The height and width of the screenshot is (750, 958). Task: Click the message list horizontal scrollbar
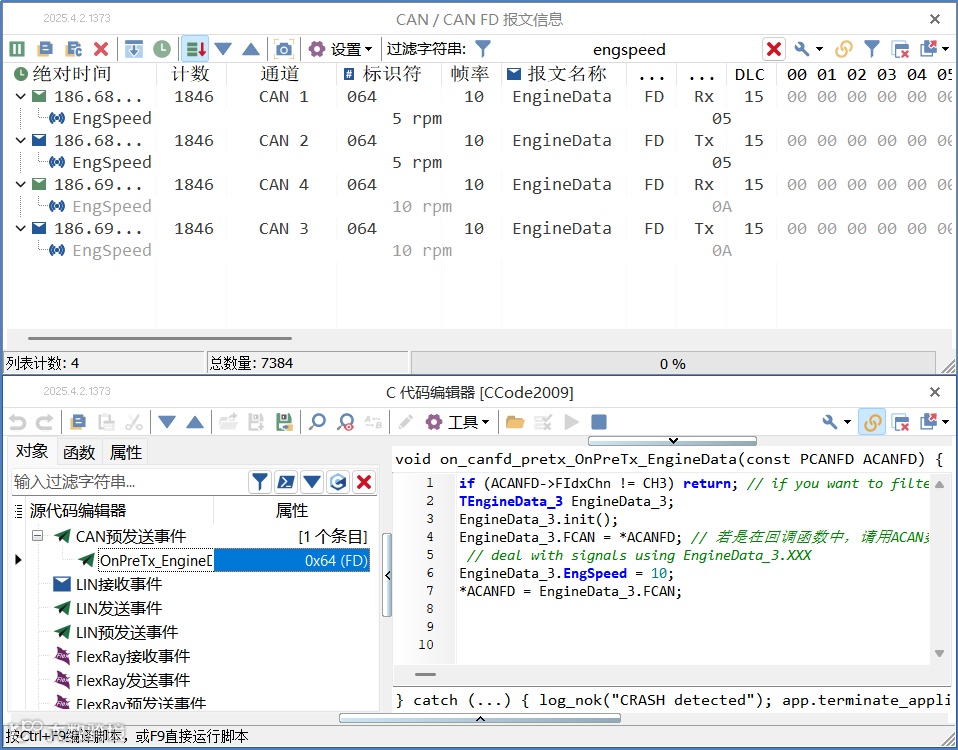(x=160, y=338)
